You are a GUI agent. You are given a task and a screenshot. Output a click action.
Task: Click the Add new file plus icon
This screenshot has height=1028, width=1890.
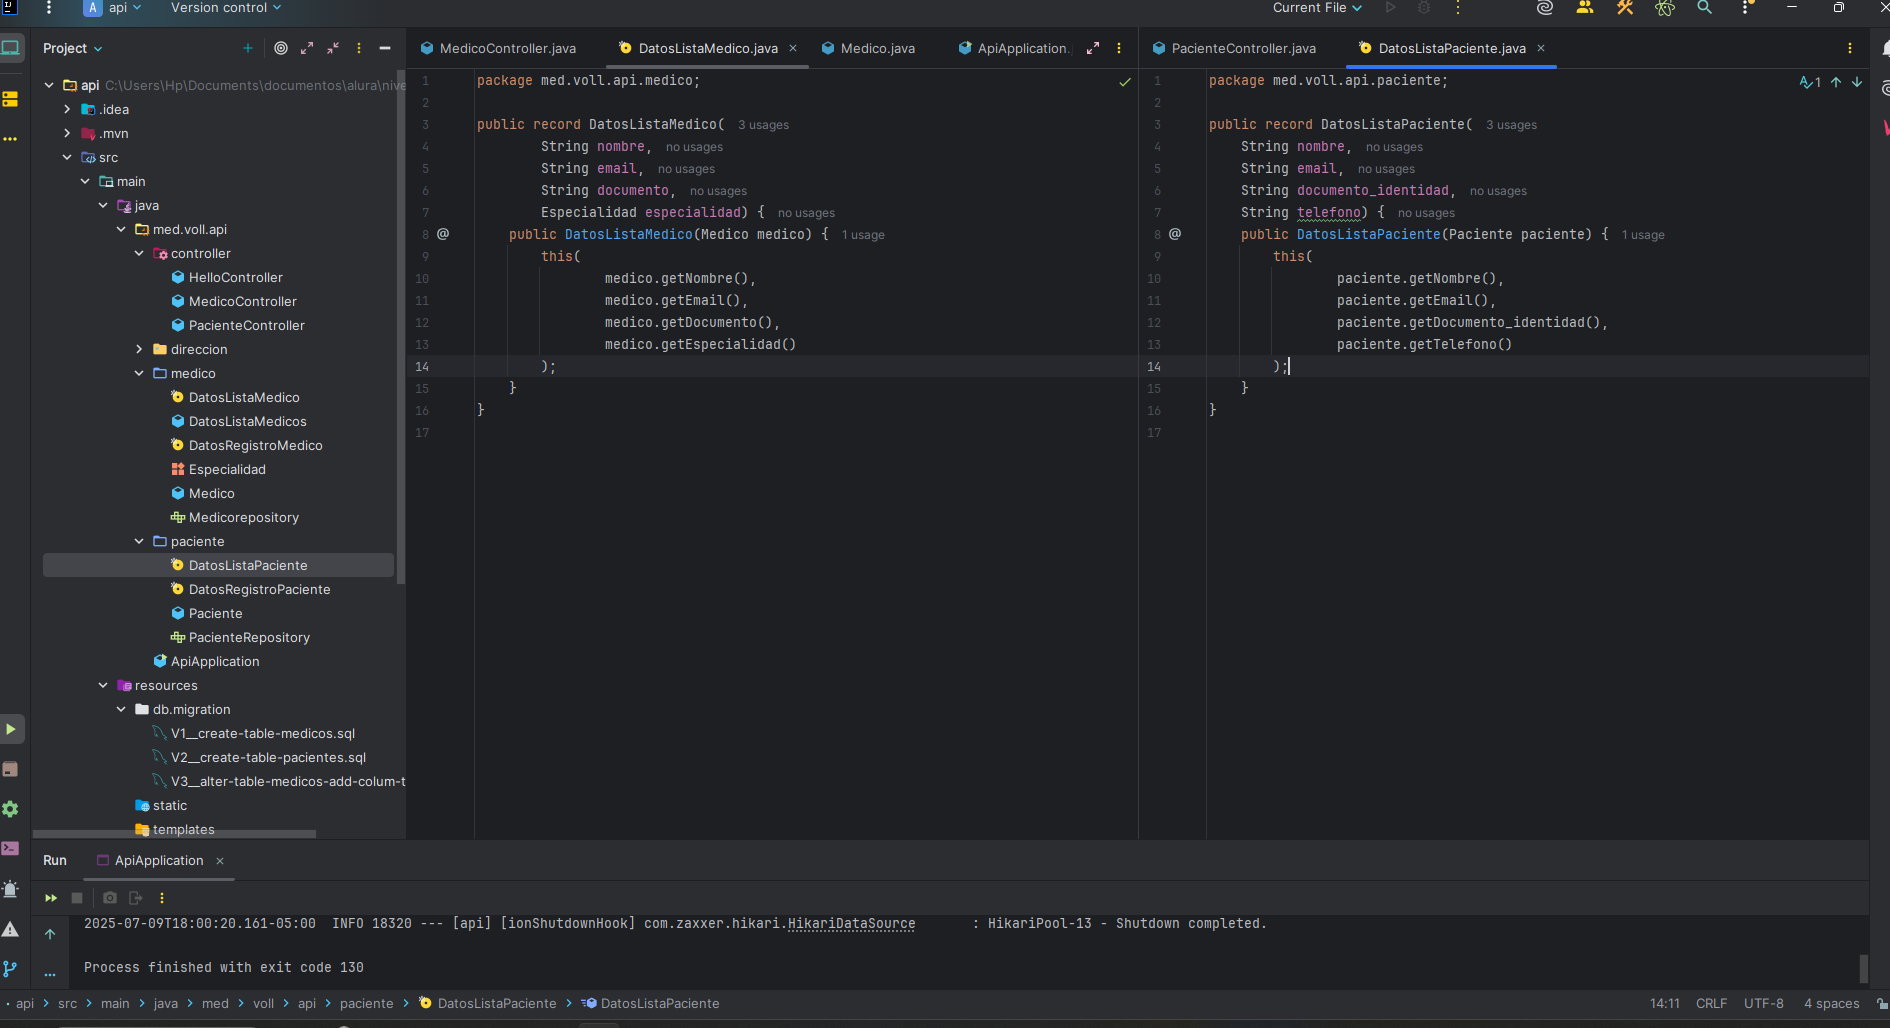tap(248, 48)
